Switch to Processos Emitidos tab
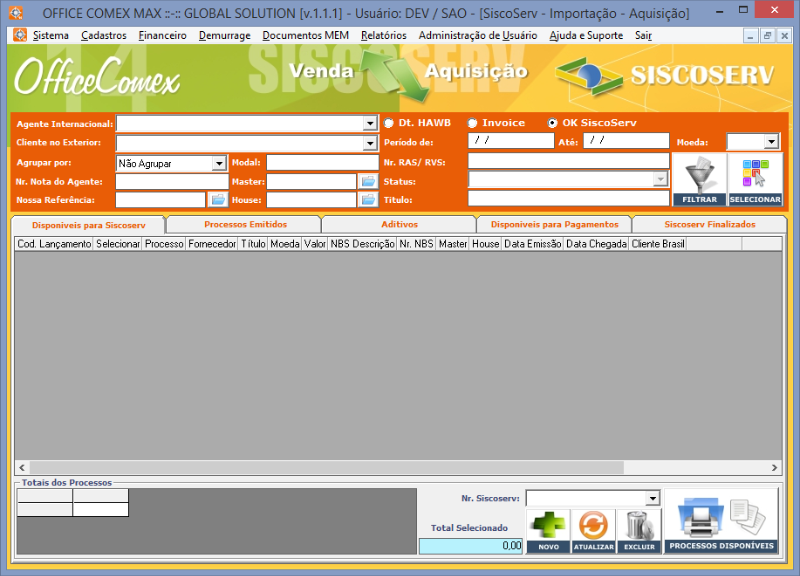 [245, 224]
